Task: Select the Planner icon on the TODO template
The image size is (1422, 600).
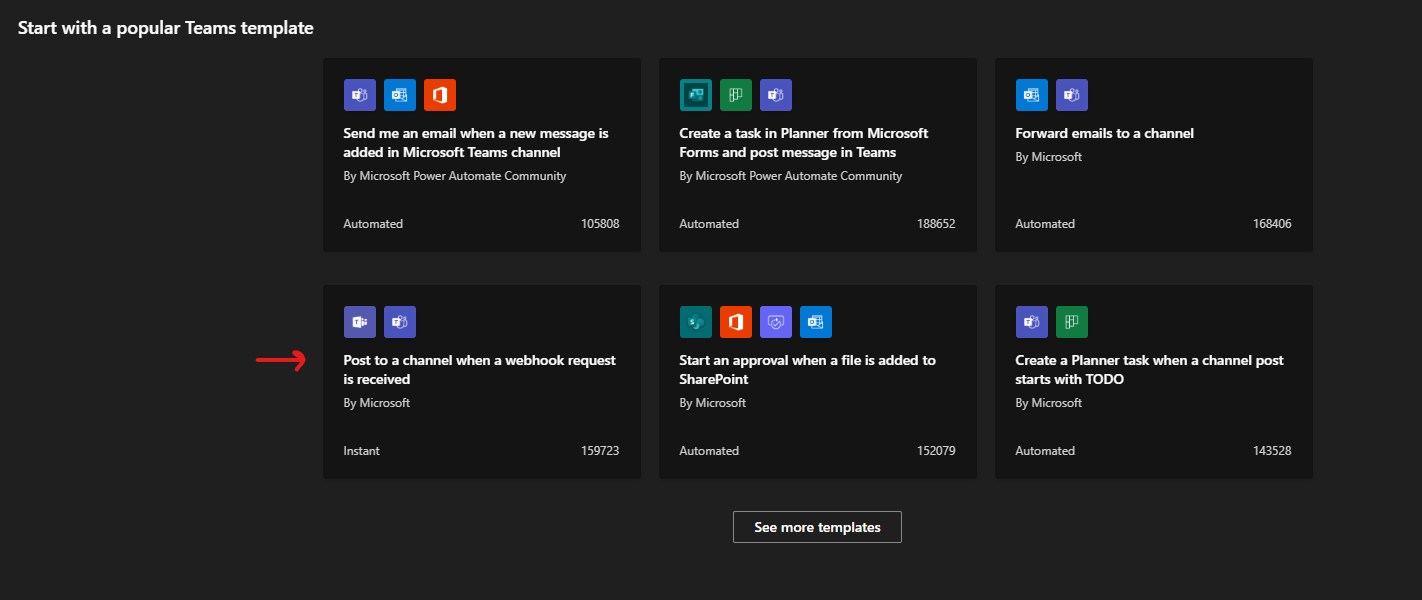Action: click(x=1072, y=322)
